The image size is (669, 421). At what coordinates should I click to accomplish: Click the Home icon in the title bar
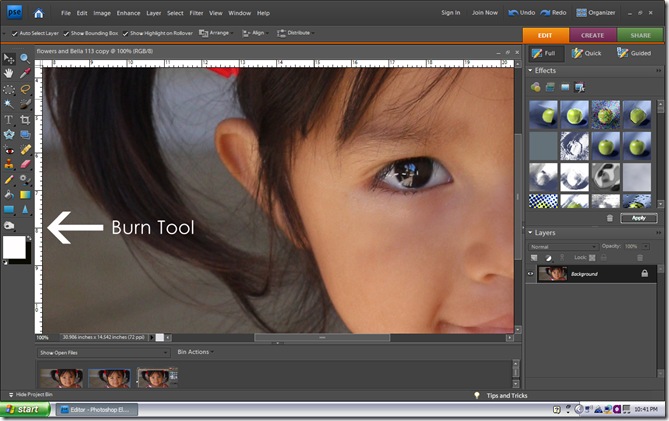coord(38,13)
